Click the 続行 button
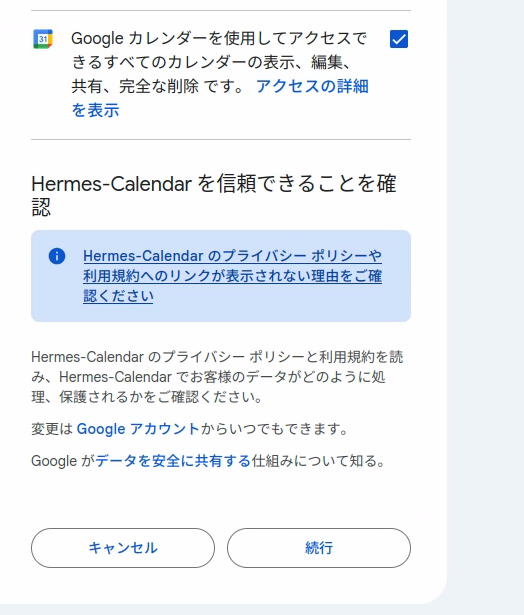The height and width of the screenshot is (615, 524). (319, 548)
